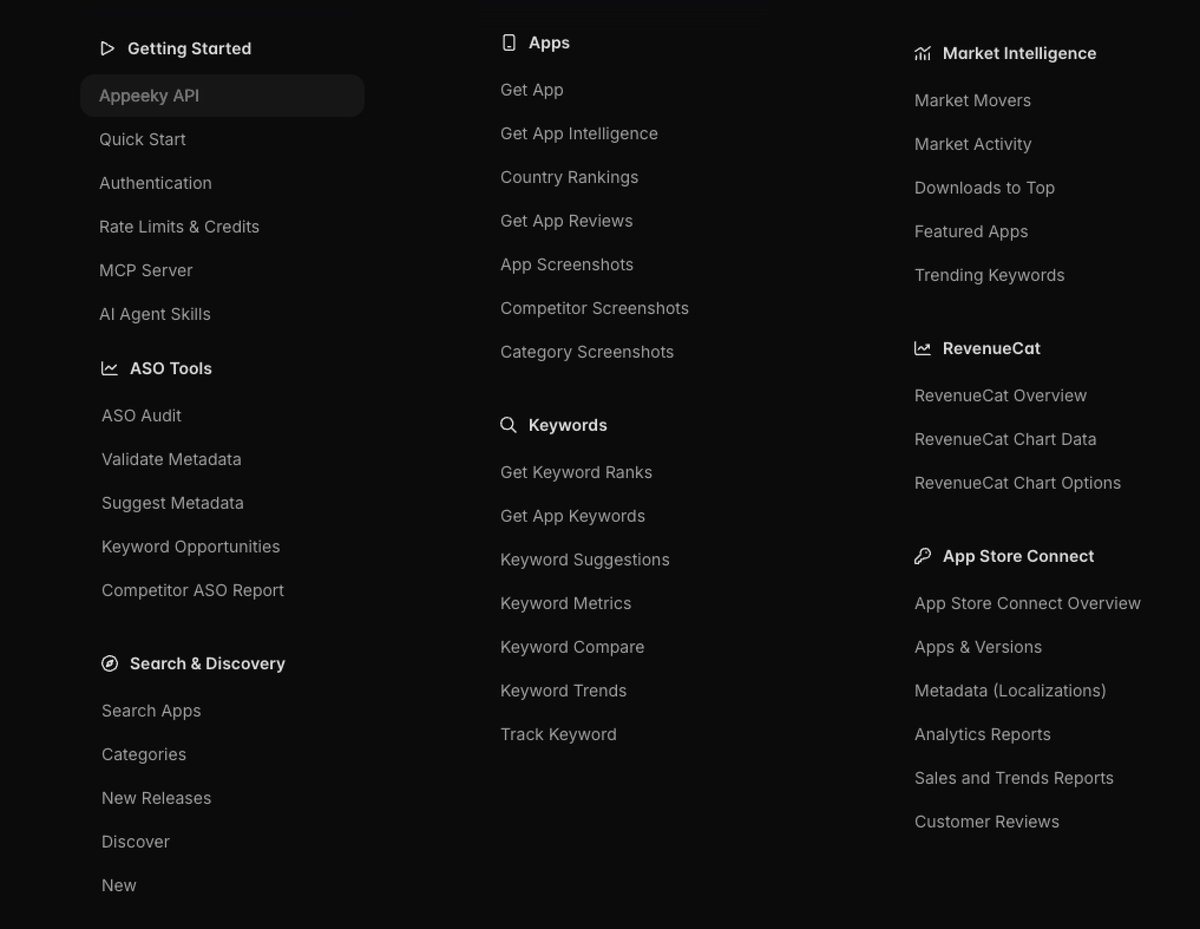Open the Get App endpoint
The width and height of the screenshot is (1200, 929).
(531, 90)
